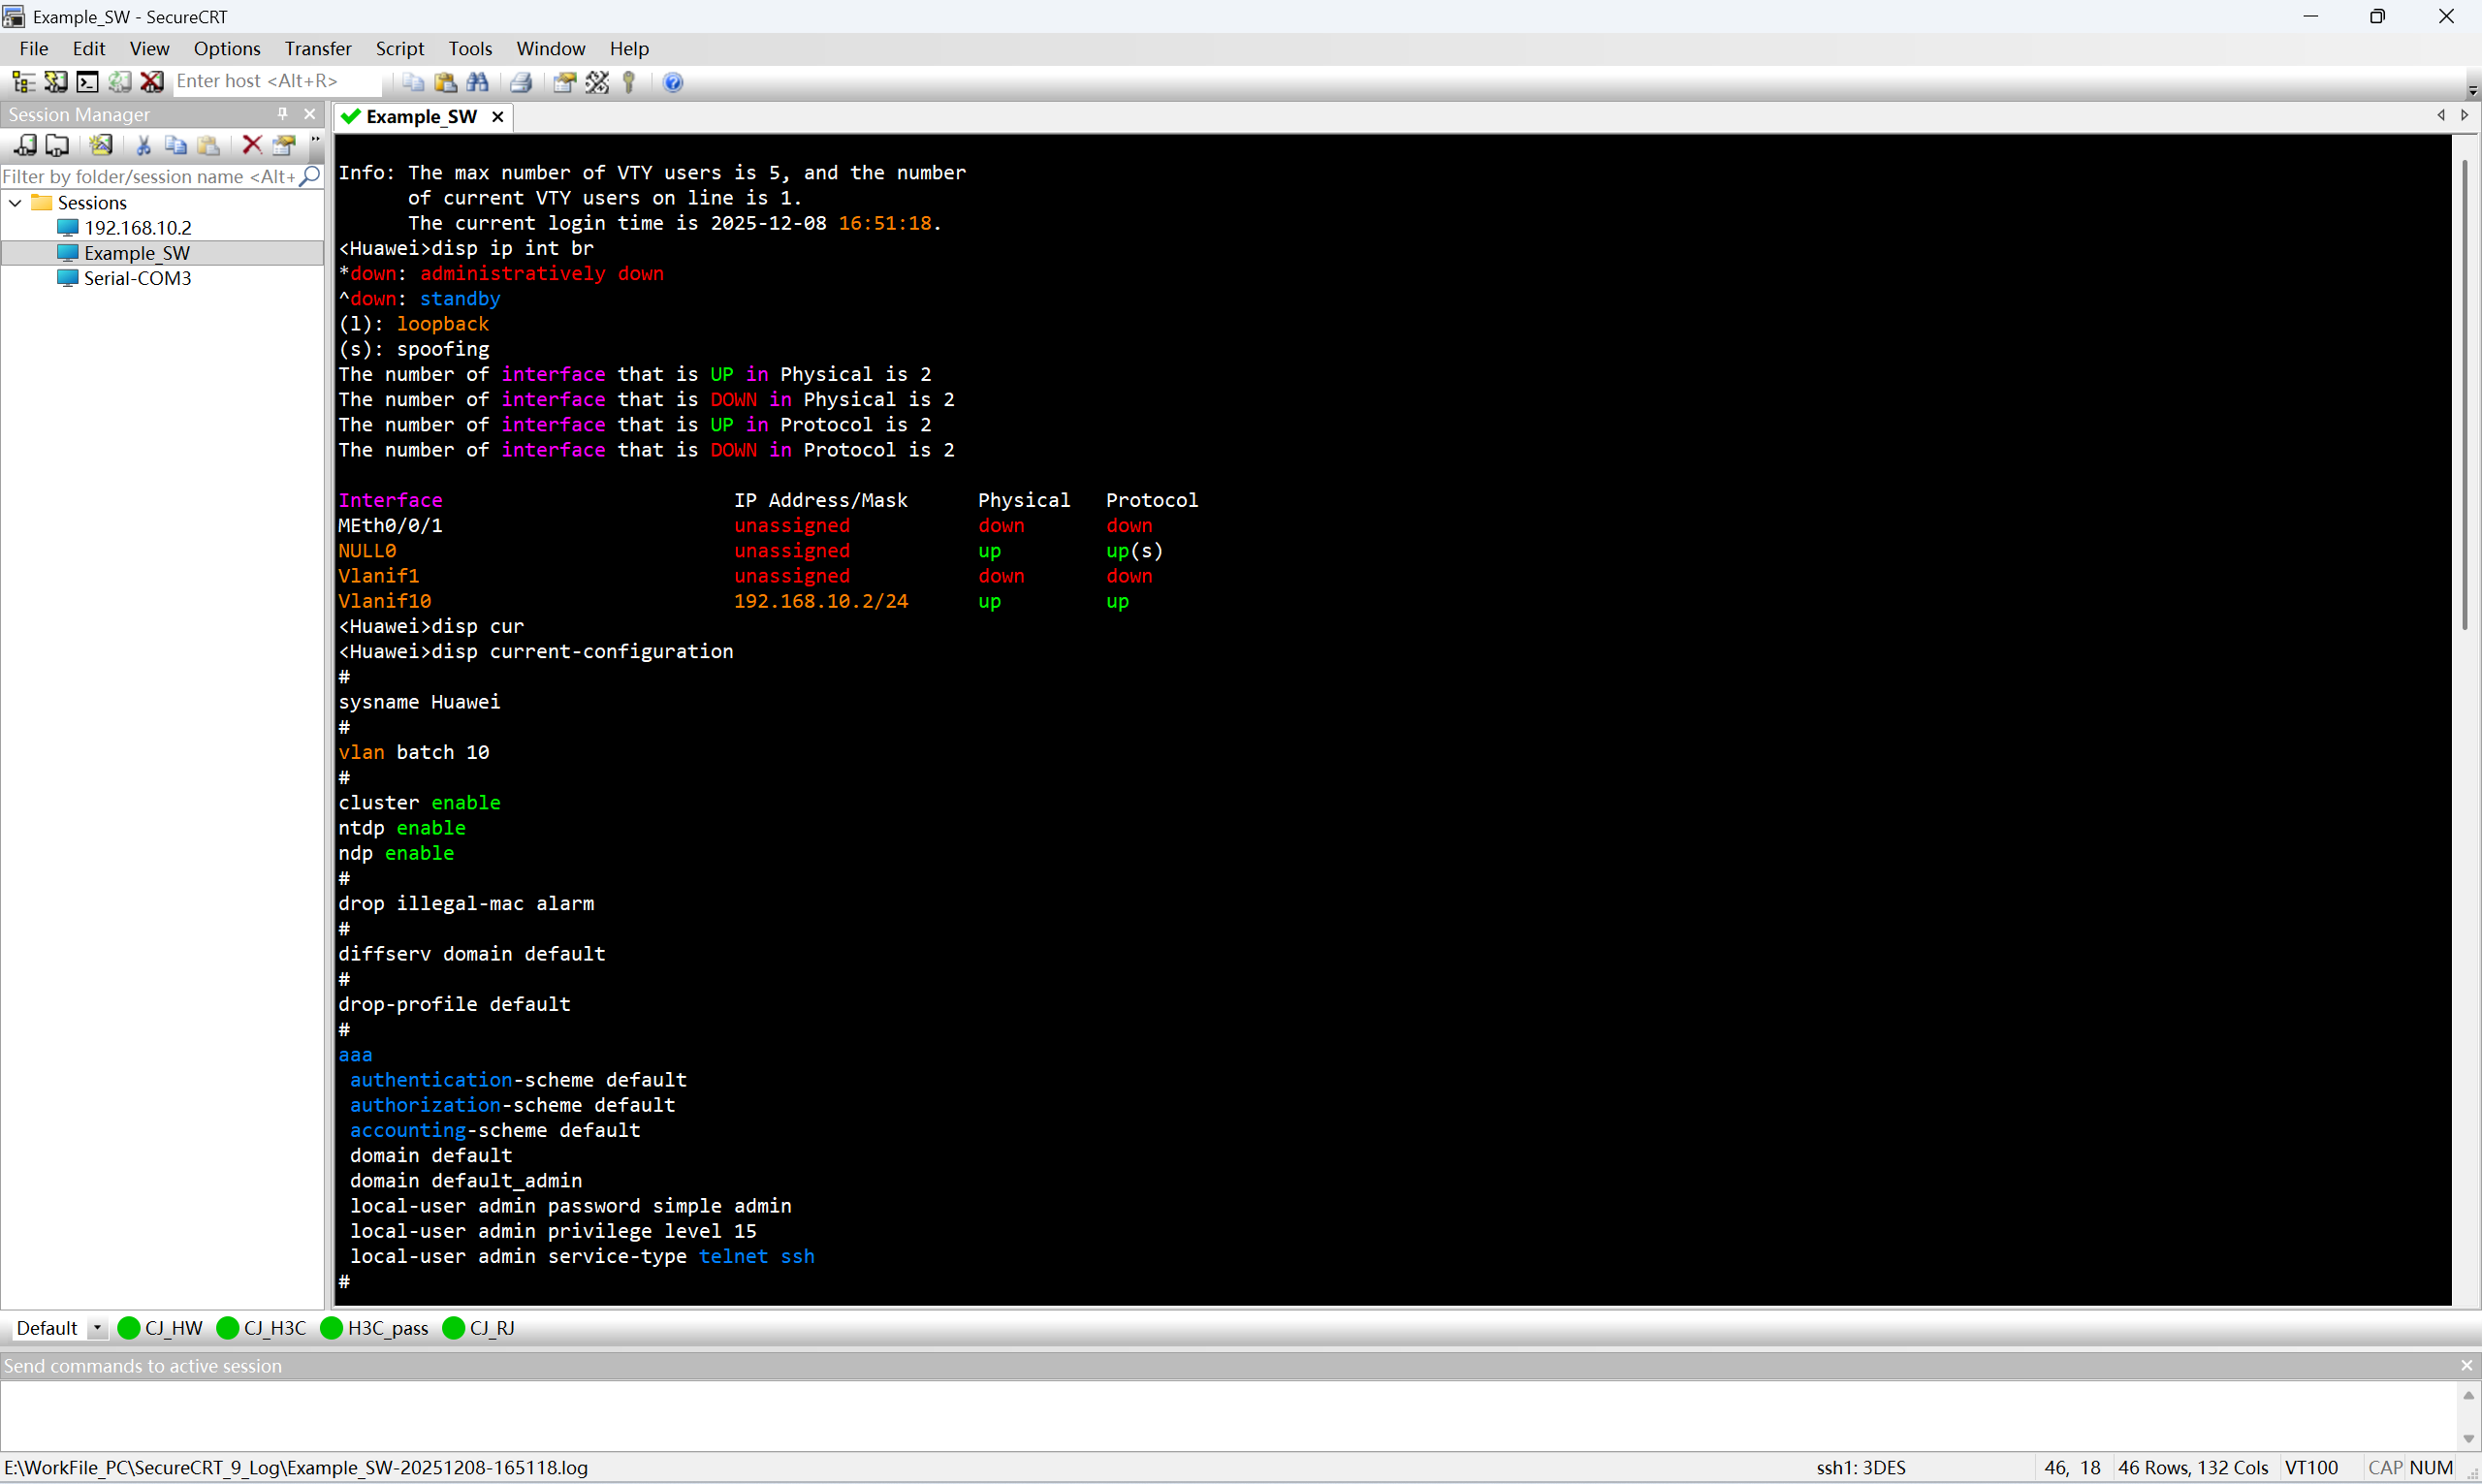This screenshot has width=2482, height=1484.
Task: Click Copy icon in Session Manager toolbar
Action: (176, 145)
